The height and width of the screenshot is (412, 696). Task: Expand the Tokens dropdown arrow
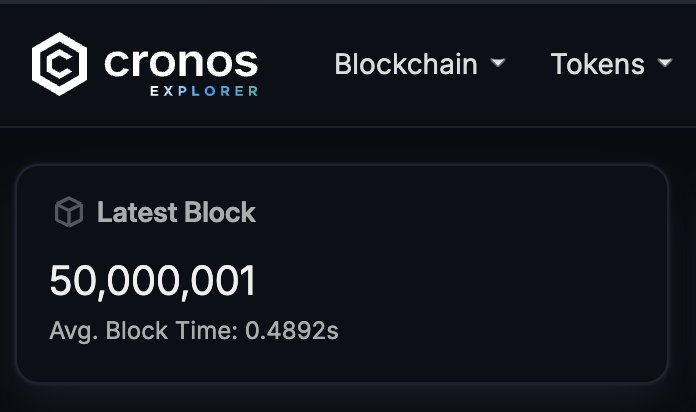click(665, 64)
